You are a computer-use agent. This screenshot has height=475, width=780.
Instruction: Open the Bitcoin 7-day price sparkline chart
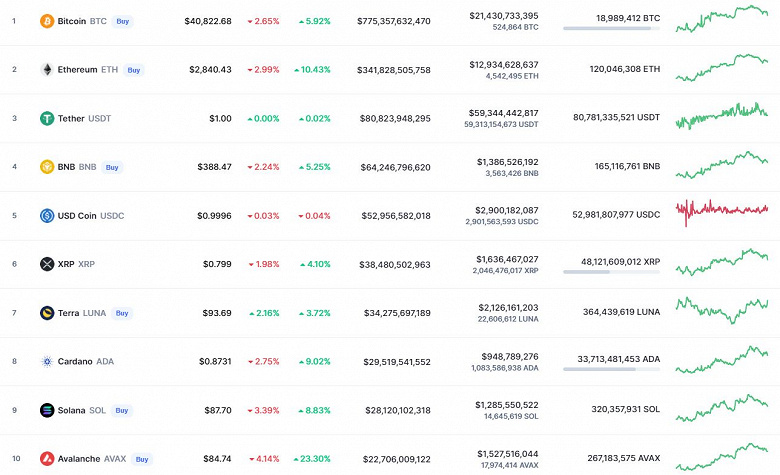tap(722, 19)
